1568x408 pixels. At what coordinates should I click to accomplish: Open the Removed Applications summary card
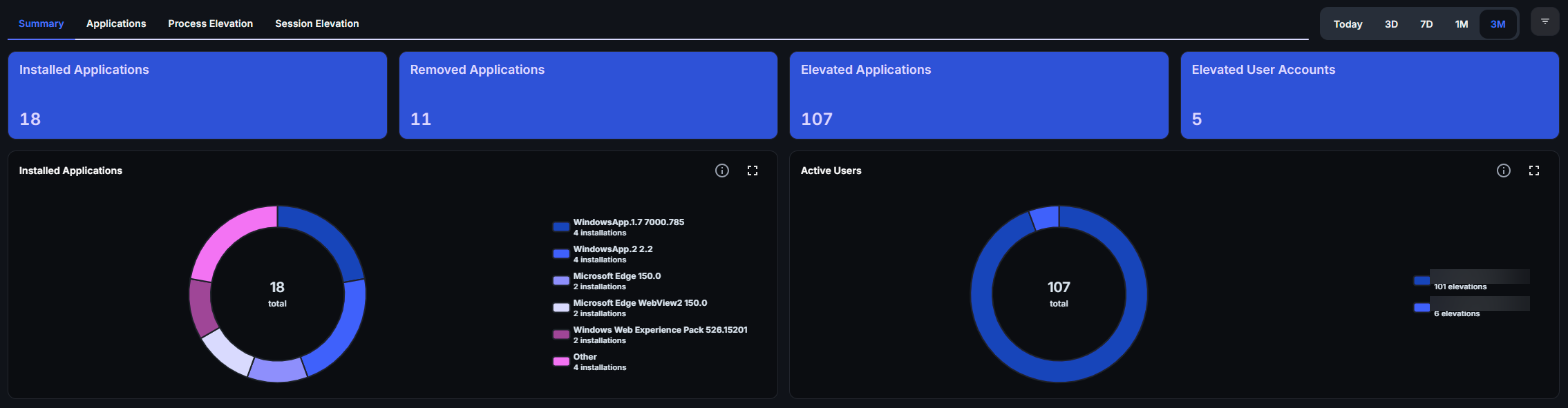pos(588,95)
